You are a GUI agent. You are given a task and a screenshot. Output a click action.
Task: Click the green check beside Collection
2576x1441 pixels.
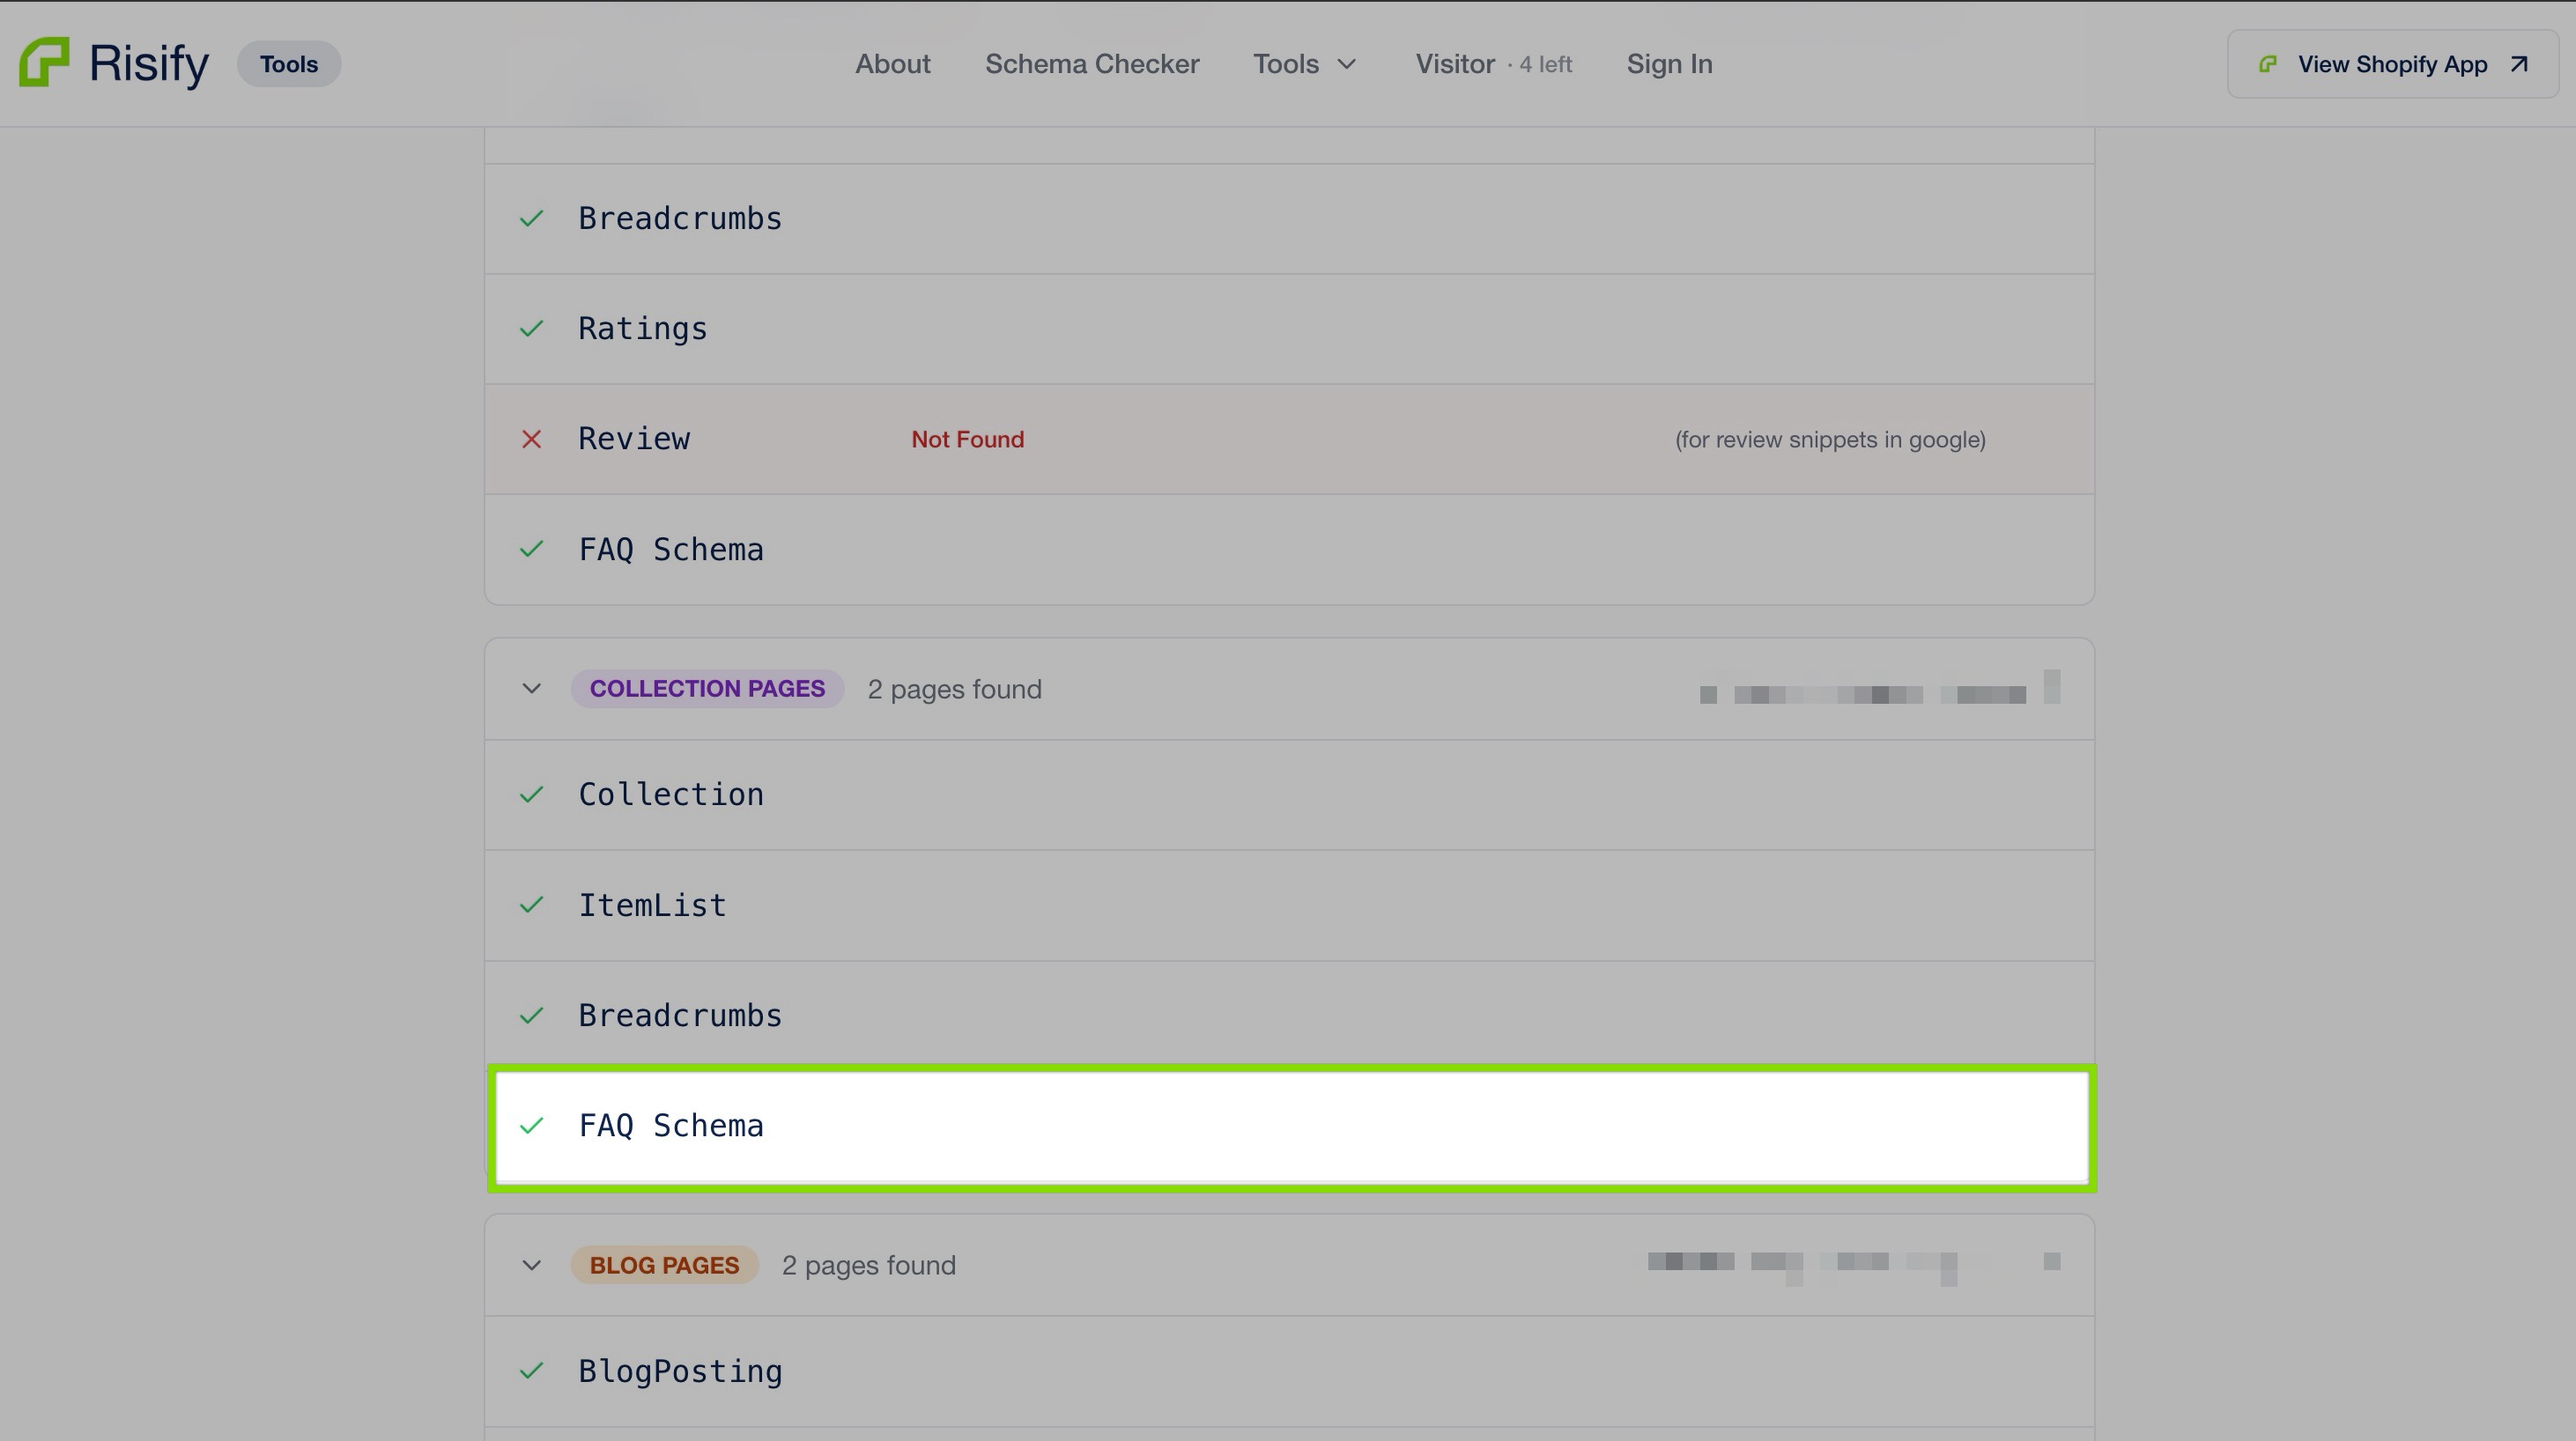point(531,794)
